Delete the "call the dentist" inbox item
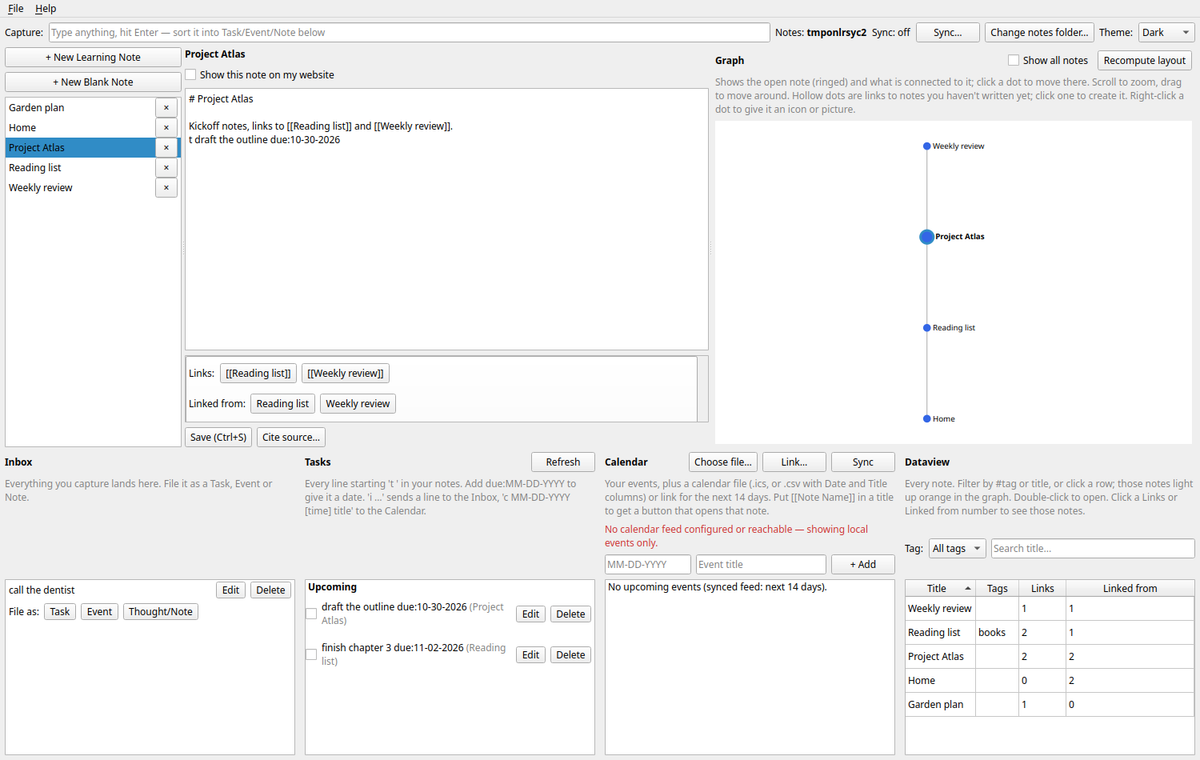 pos(270,590)
